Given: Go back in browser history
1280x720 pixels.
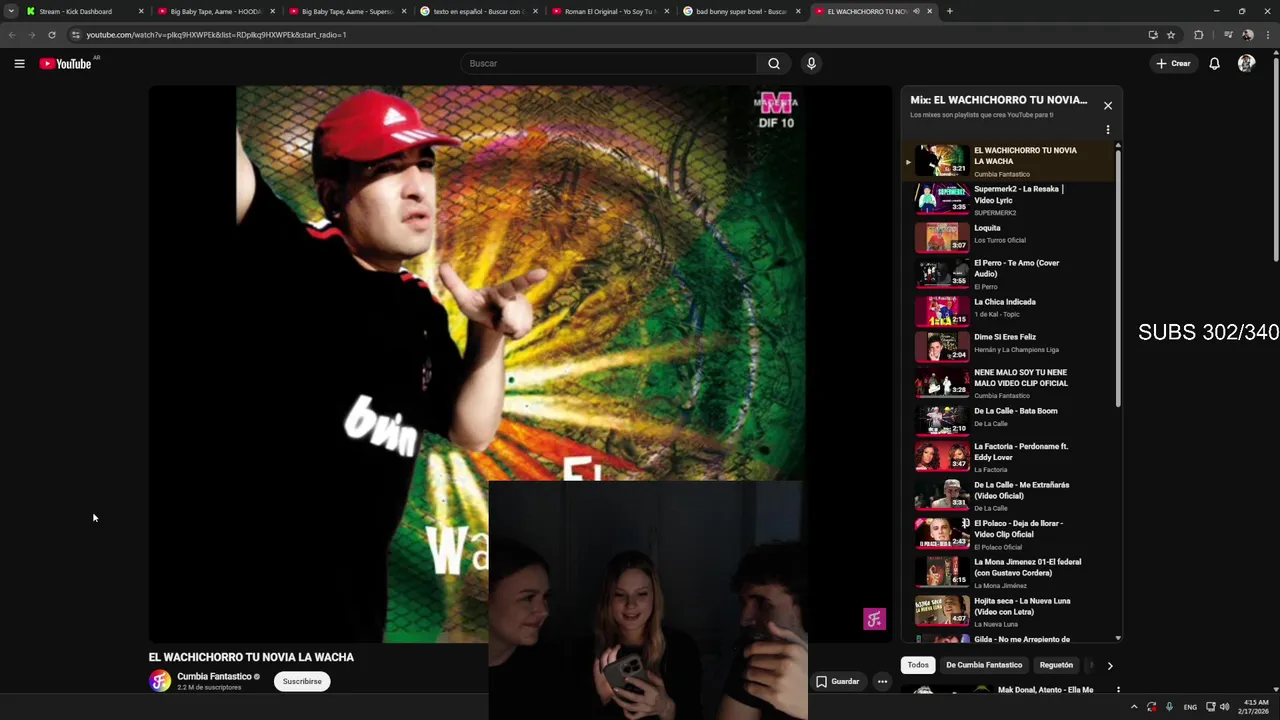Looking at the screenshot, I should (12, 34).
